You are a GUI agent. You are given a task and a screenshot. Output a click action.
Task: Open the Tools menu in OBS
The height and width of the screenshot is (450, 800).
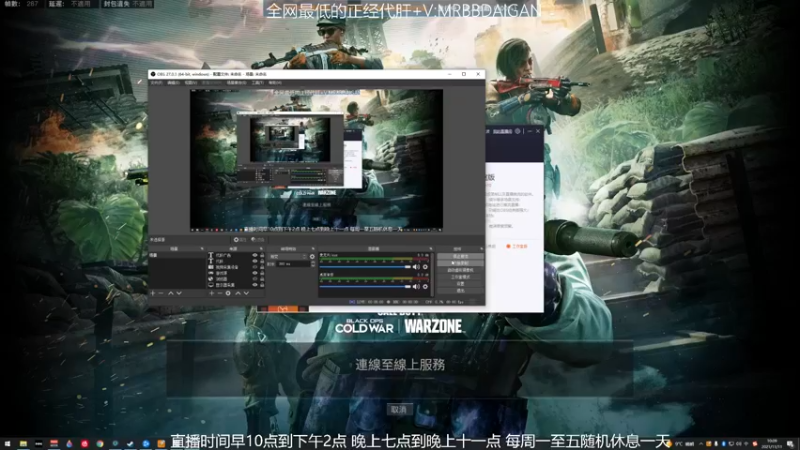click(258, 83)
